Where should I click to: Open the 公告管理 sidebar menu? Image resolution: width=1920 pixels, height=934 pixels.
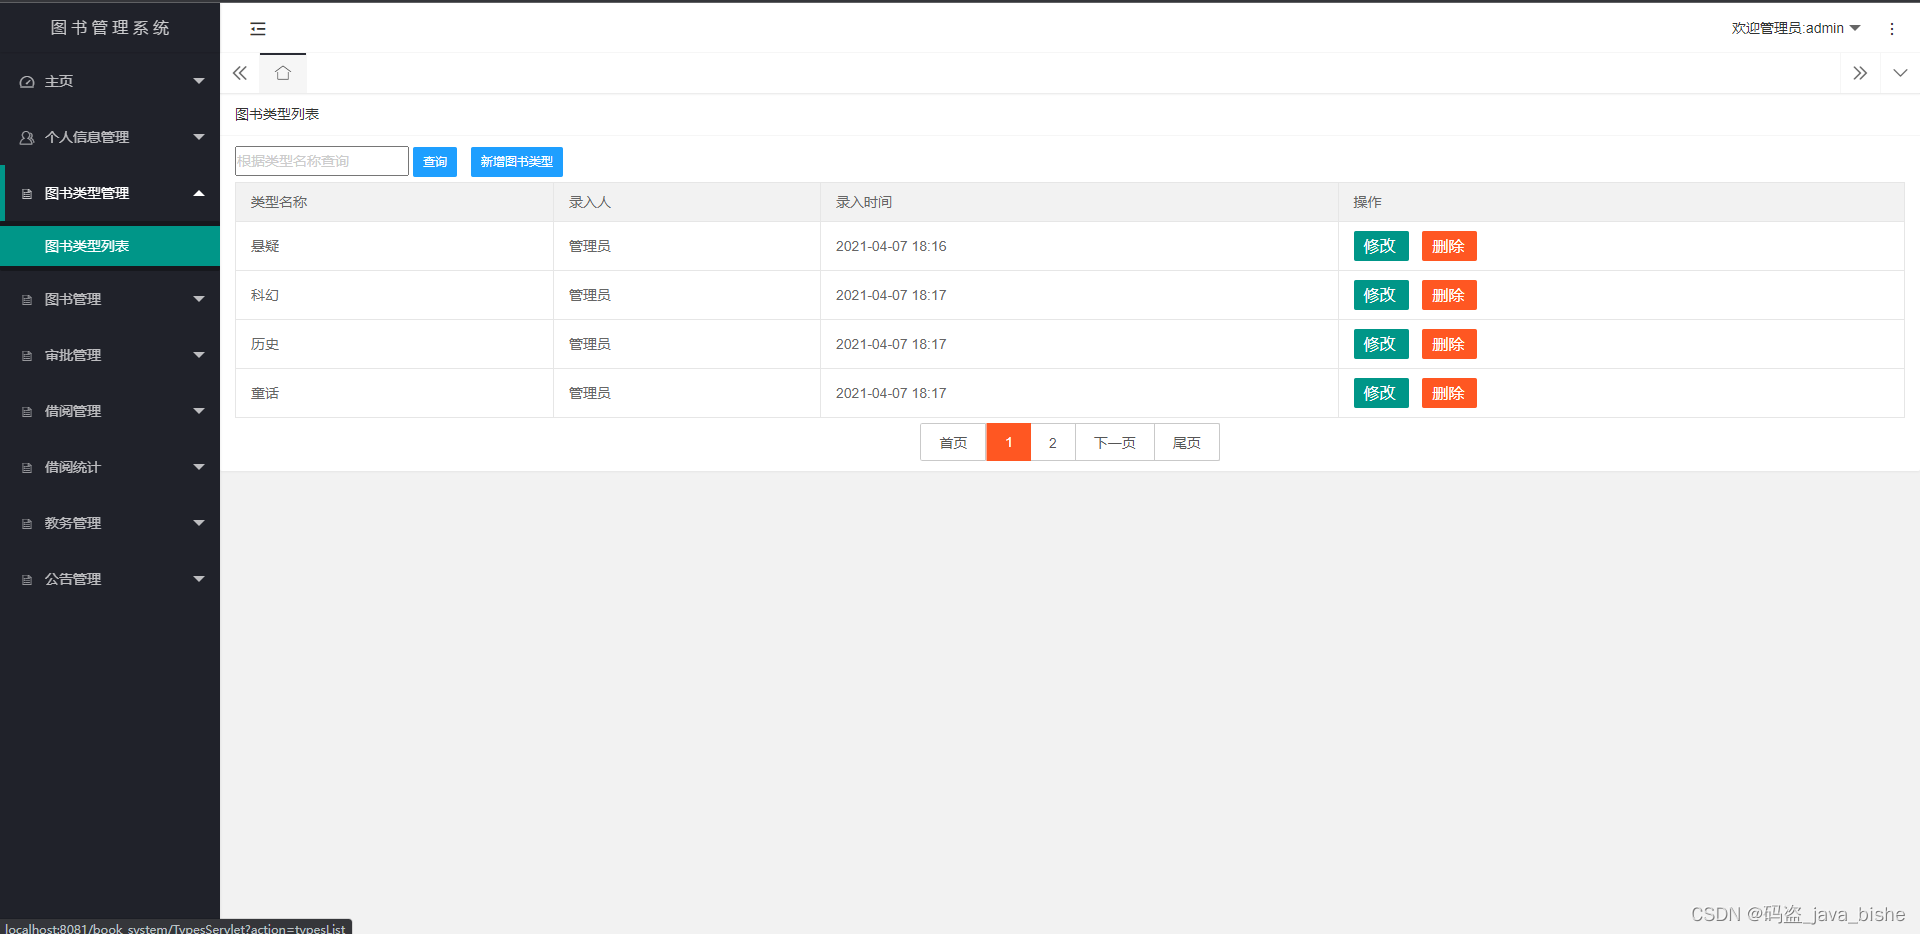[x=110, y=579]
